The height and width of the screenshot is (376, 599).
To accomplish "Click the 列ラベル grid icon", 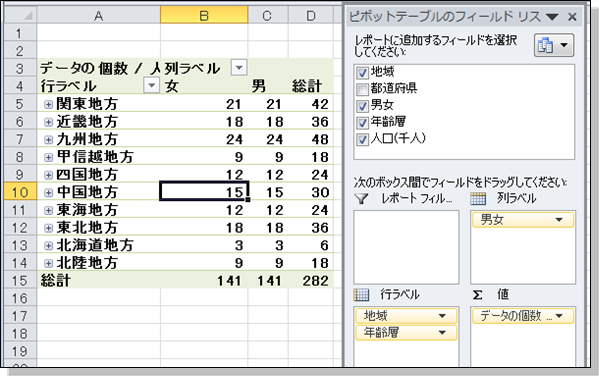I will coord(478,198).
